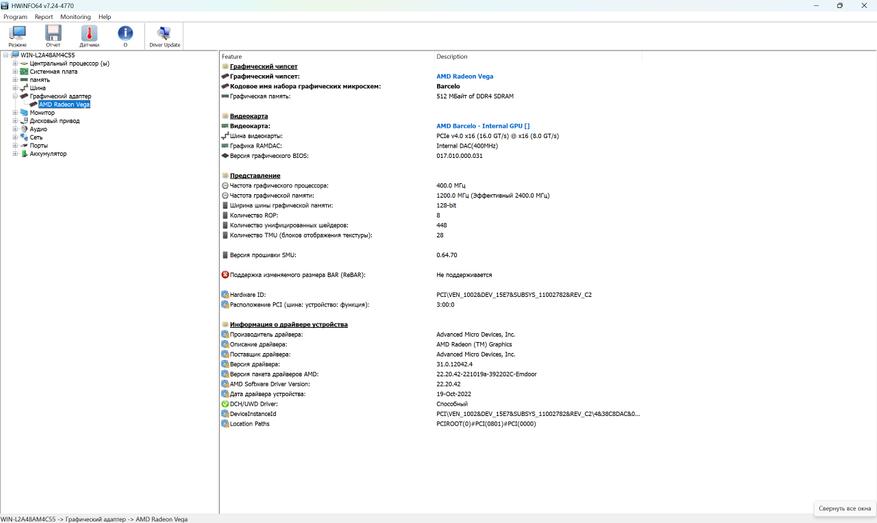
Task: Click the PCIROOT(0)#PCI(0801)#PCI(0000) value
Action: [x=486, y=424]
